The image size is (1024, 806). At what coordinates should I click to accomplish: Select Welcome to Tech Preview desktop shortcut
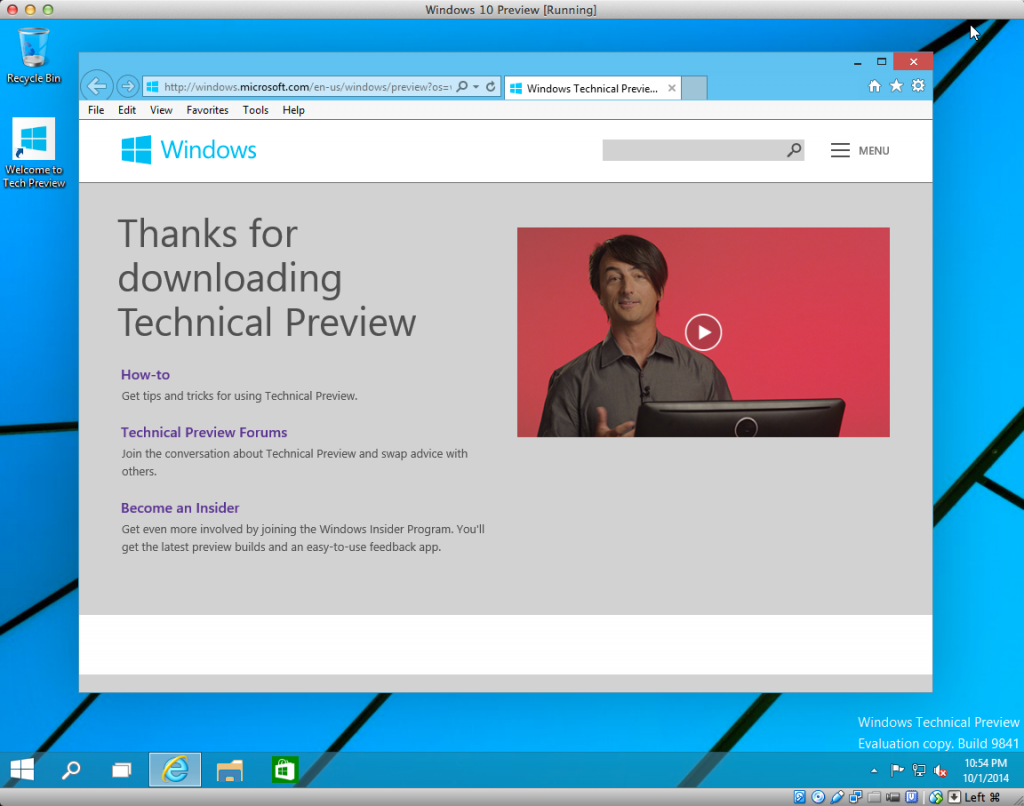pos(34,153)
